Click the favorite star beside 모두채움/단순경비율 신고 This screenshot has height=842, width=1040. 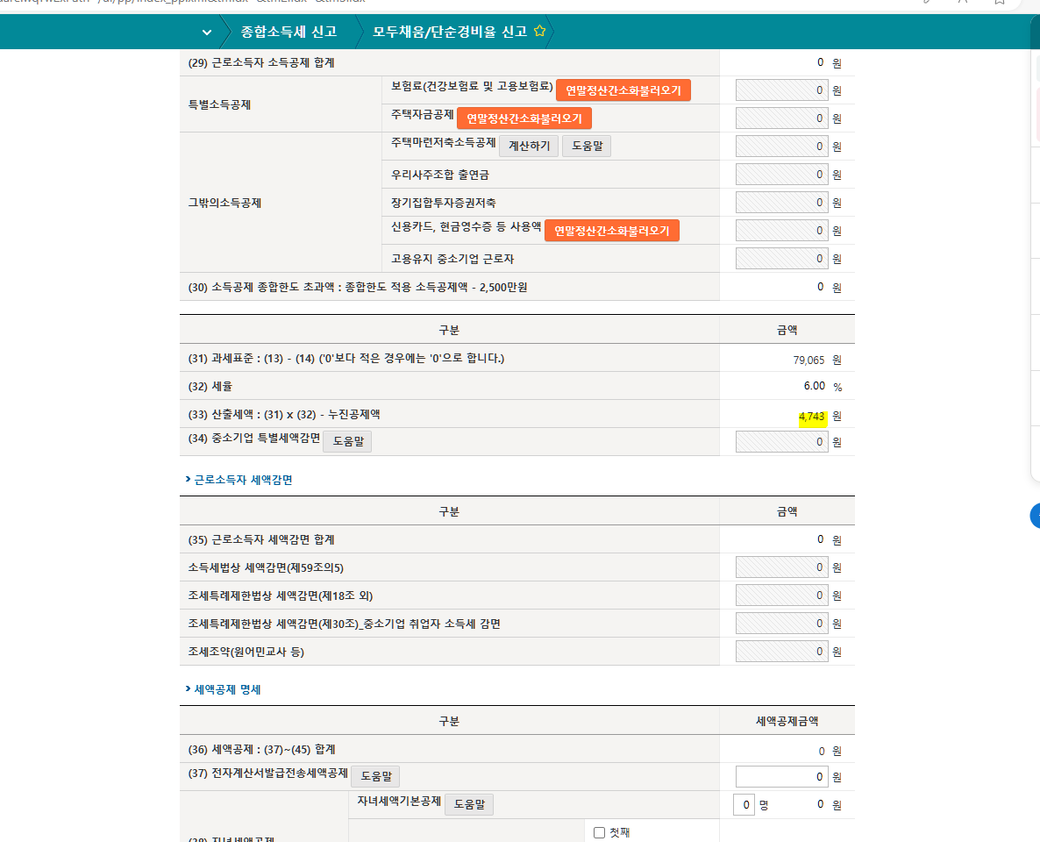[x=540, y=31]
